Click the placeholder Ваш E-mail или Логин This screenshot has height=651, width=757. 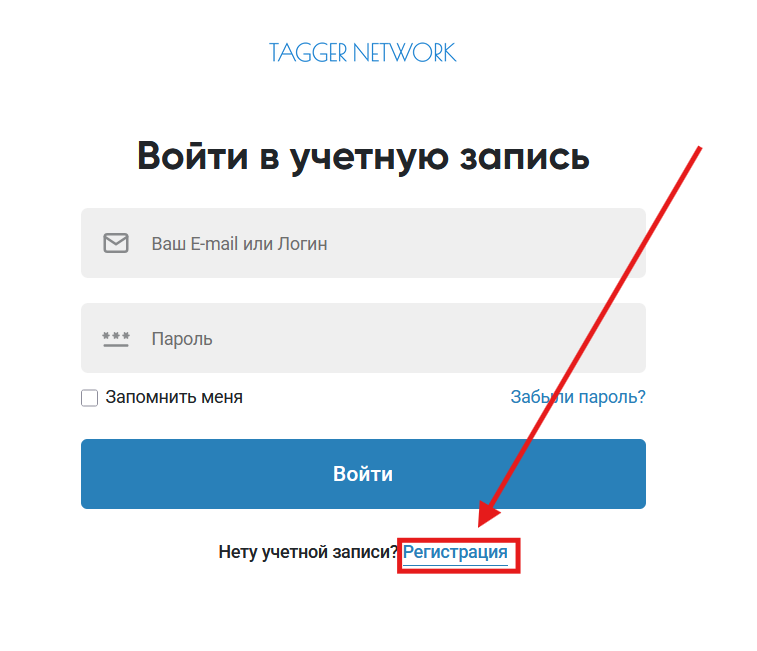239,244
